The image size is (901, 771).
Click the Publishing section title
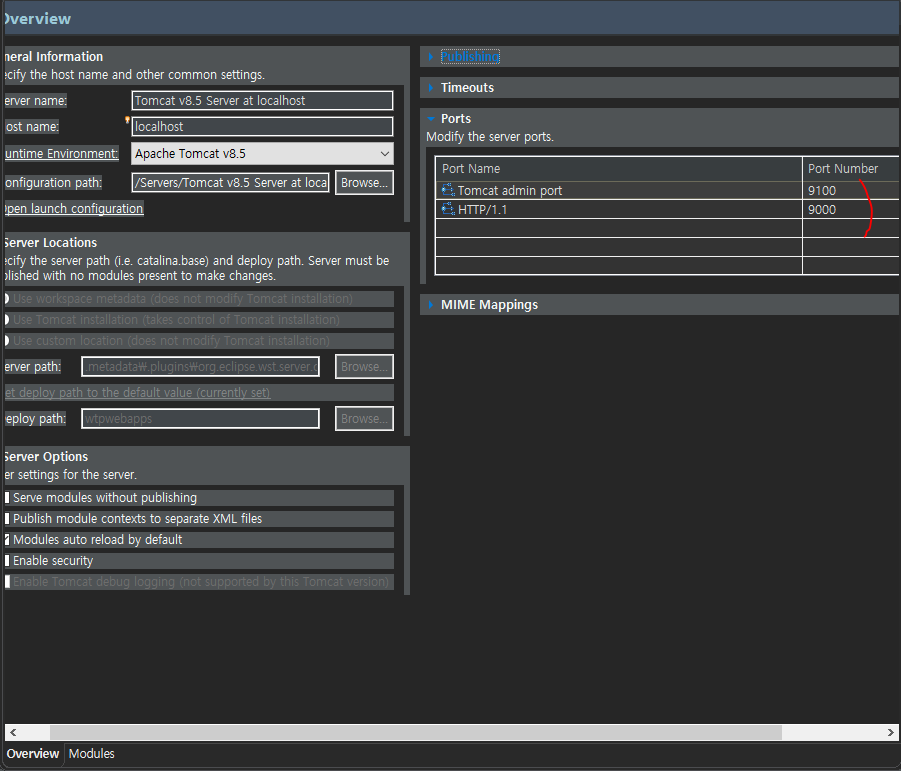coord(470,57)
